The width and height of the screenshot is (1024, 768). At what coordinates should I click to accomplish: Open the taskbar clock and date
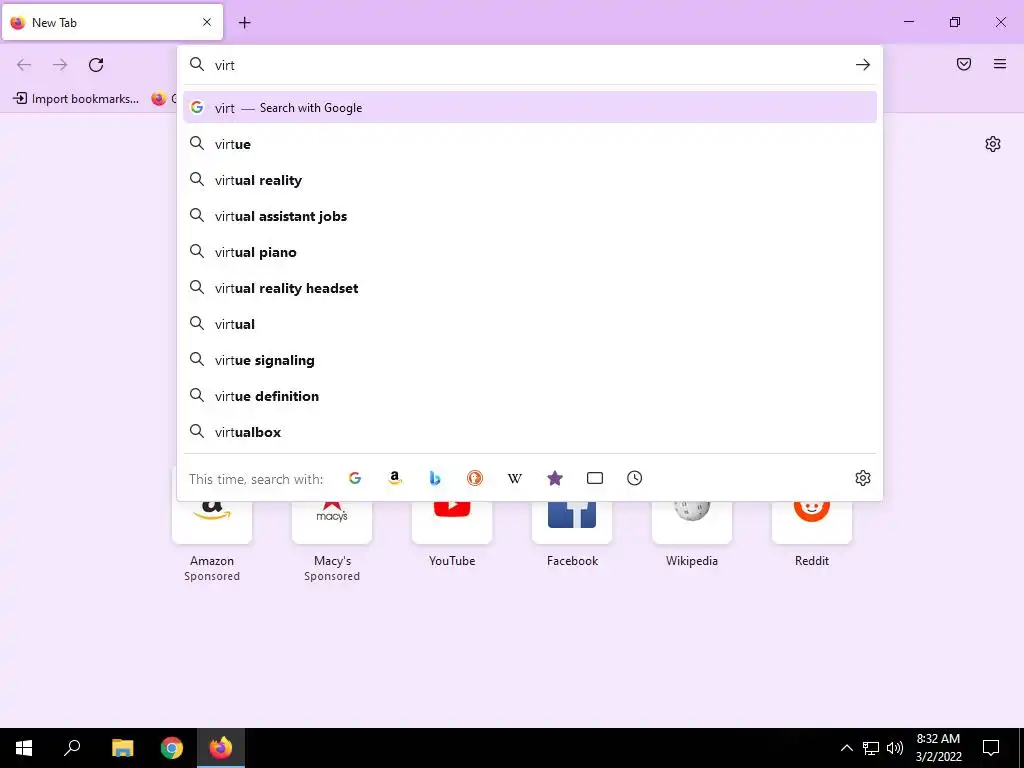tap(938, 748)
